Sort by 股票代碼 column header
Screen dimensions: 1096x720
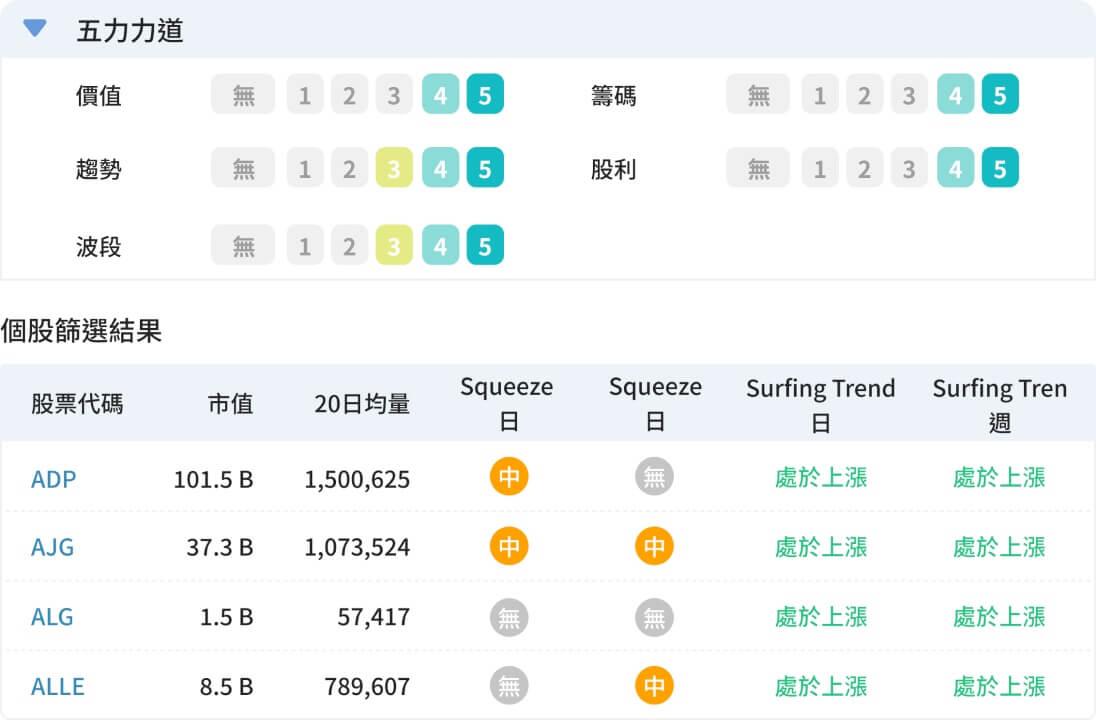[77, 404]
